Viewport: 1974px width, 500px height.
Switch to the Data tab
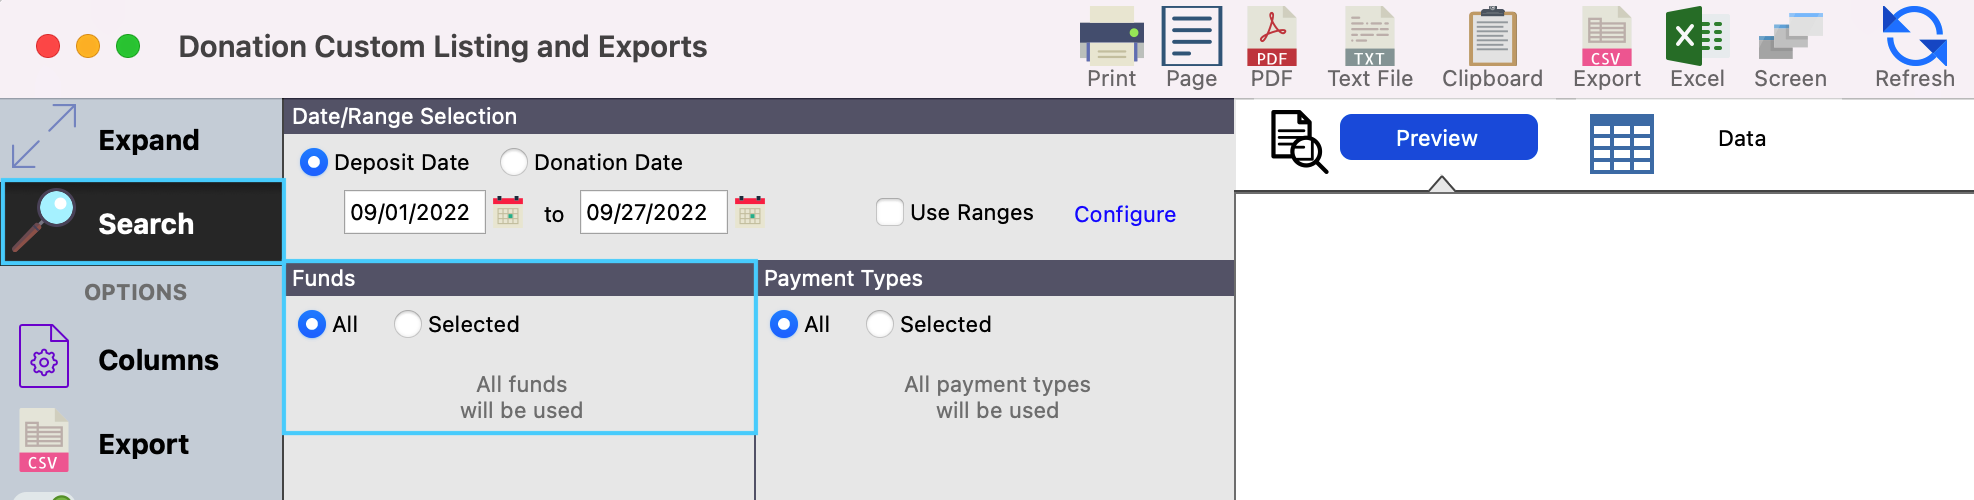pos(1741,139)
